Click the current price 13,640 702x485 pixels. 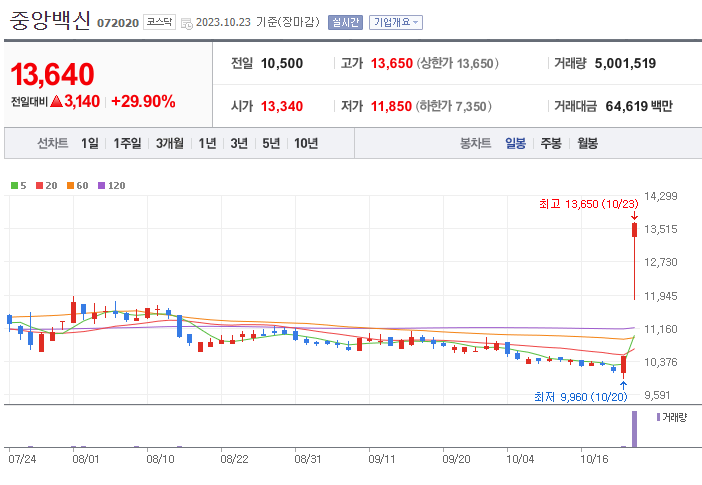52,74
